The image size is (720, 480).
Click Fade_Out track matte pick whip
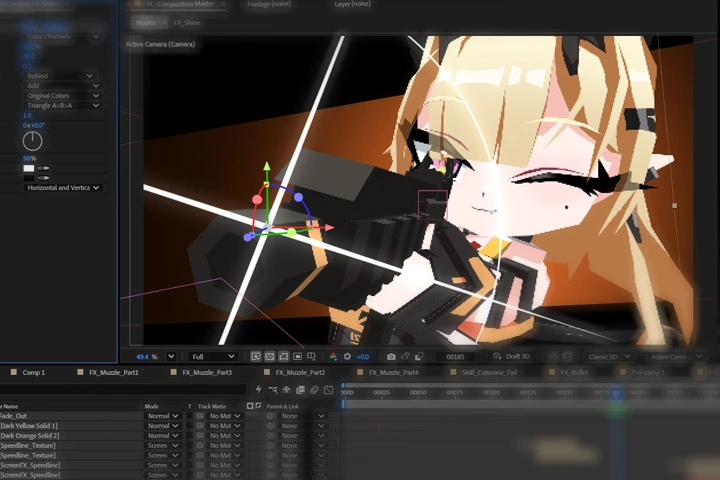pos(200,416)
